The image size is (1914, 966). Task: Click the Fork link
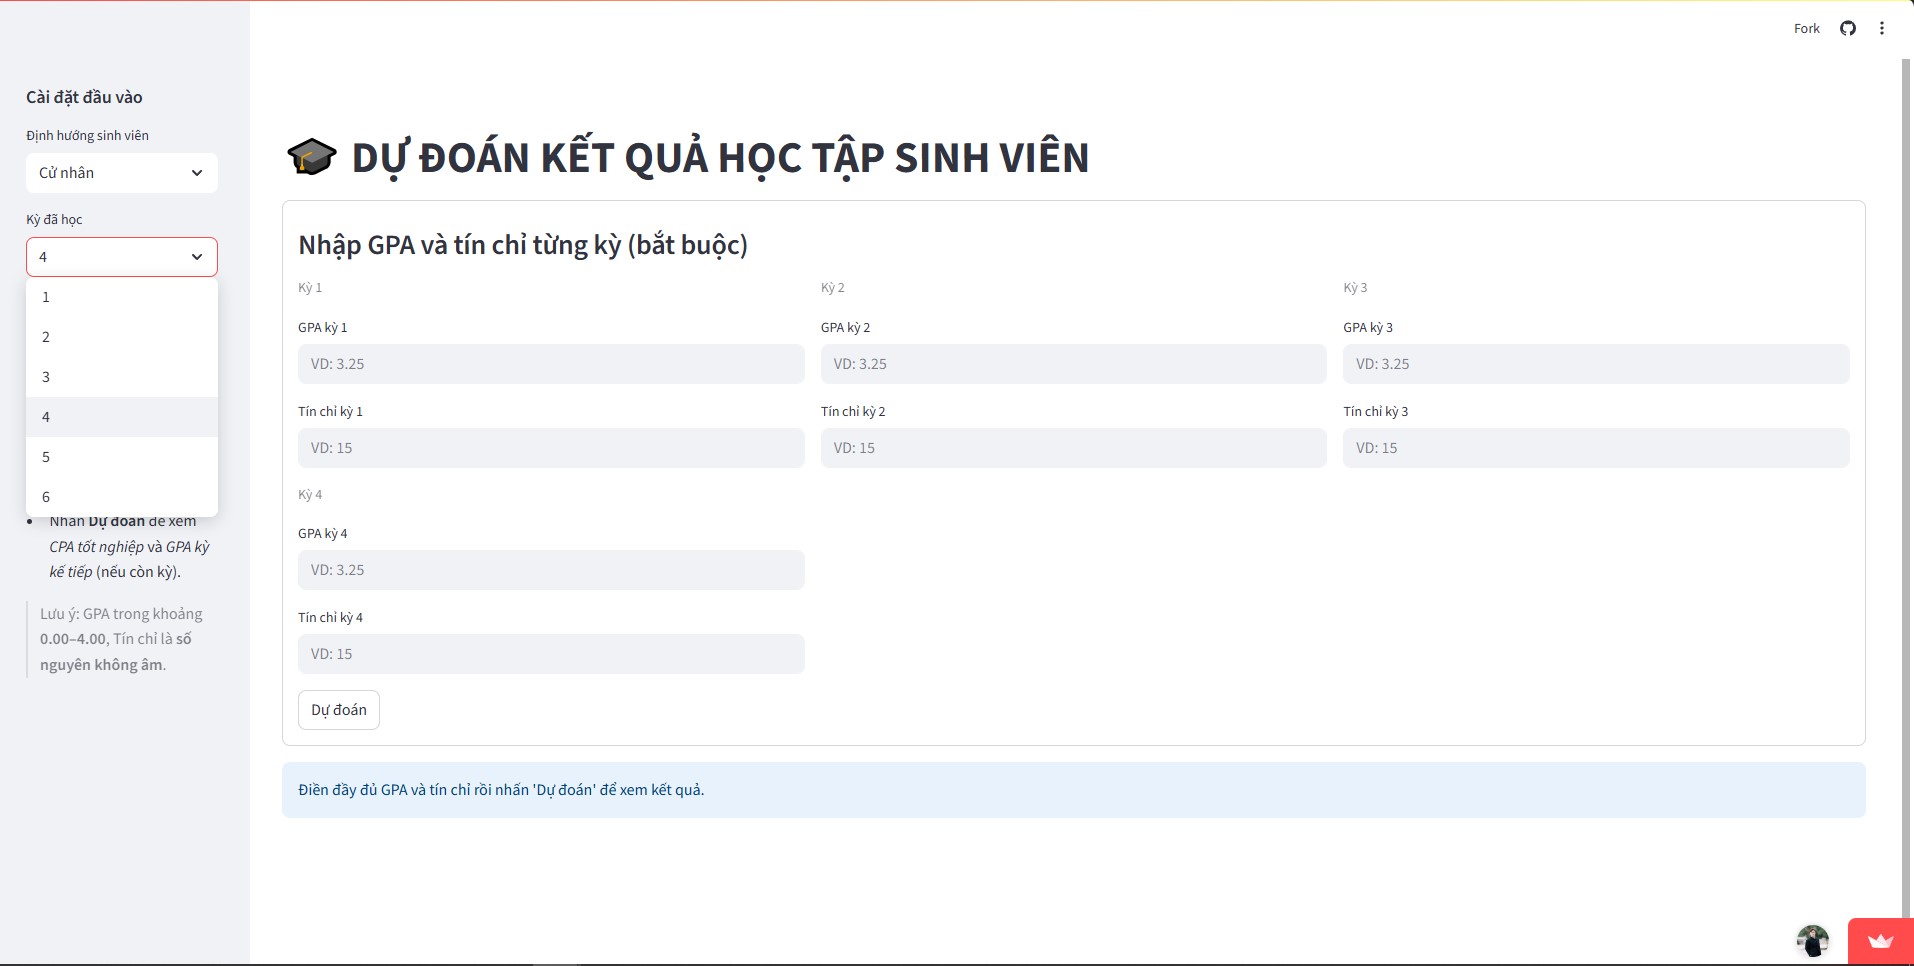point(1806,28)
